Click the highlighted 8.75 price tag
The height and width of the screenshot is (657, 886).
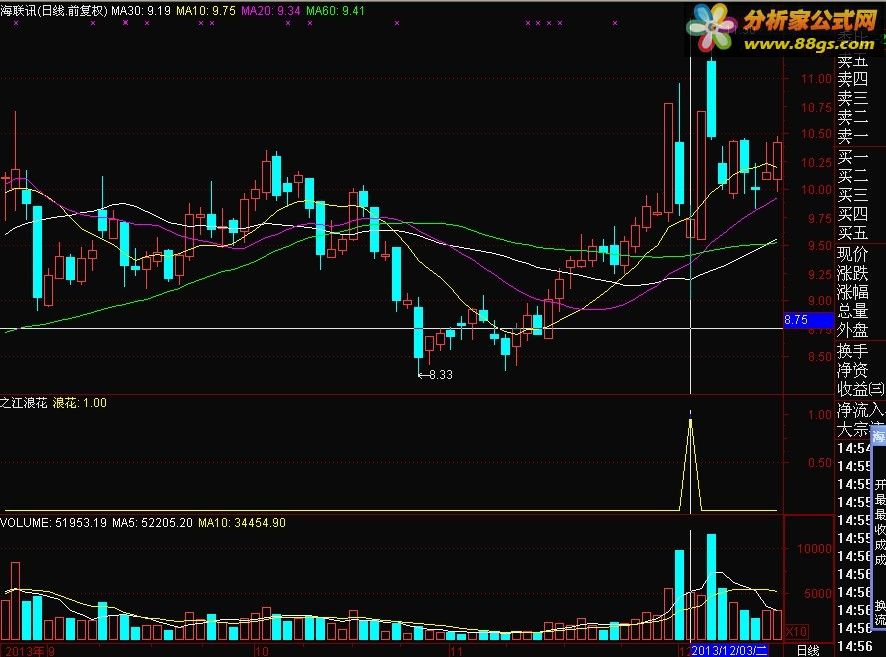pos(809,320)
